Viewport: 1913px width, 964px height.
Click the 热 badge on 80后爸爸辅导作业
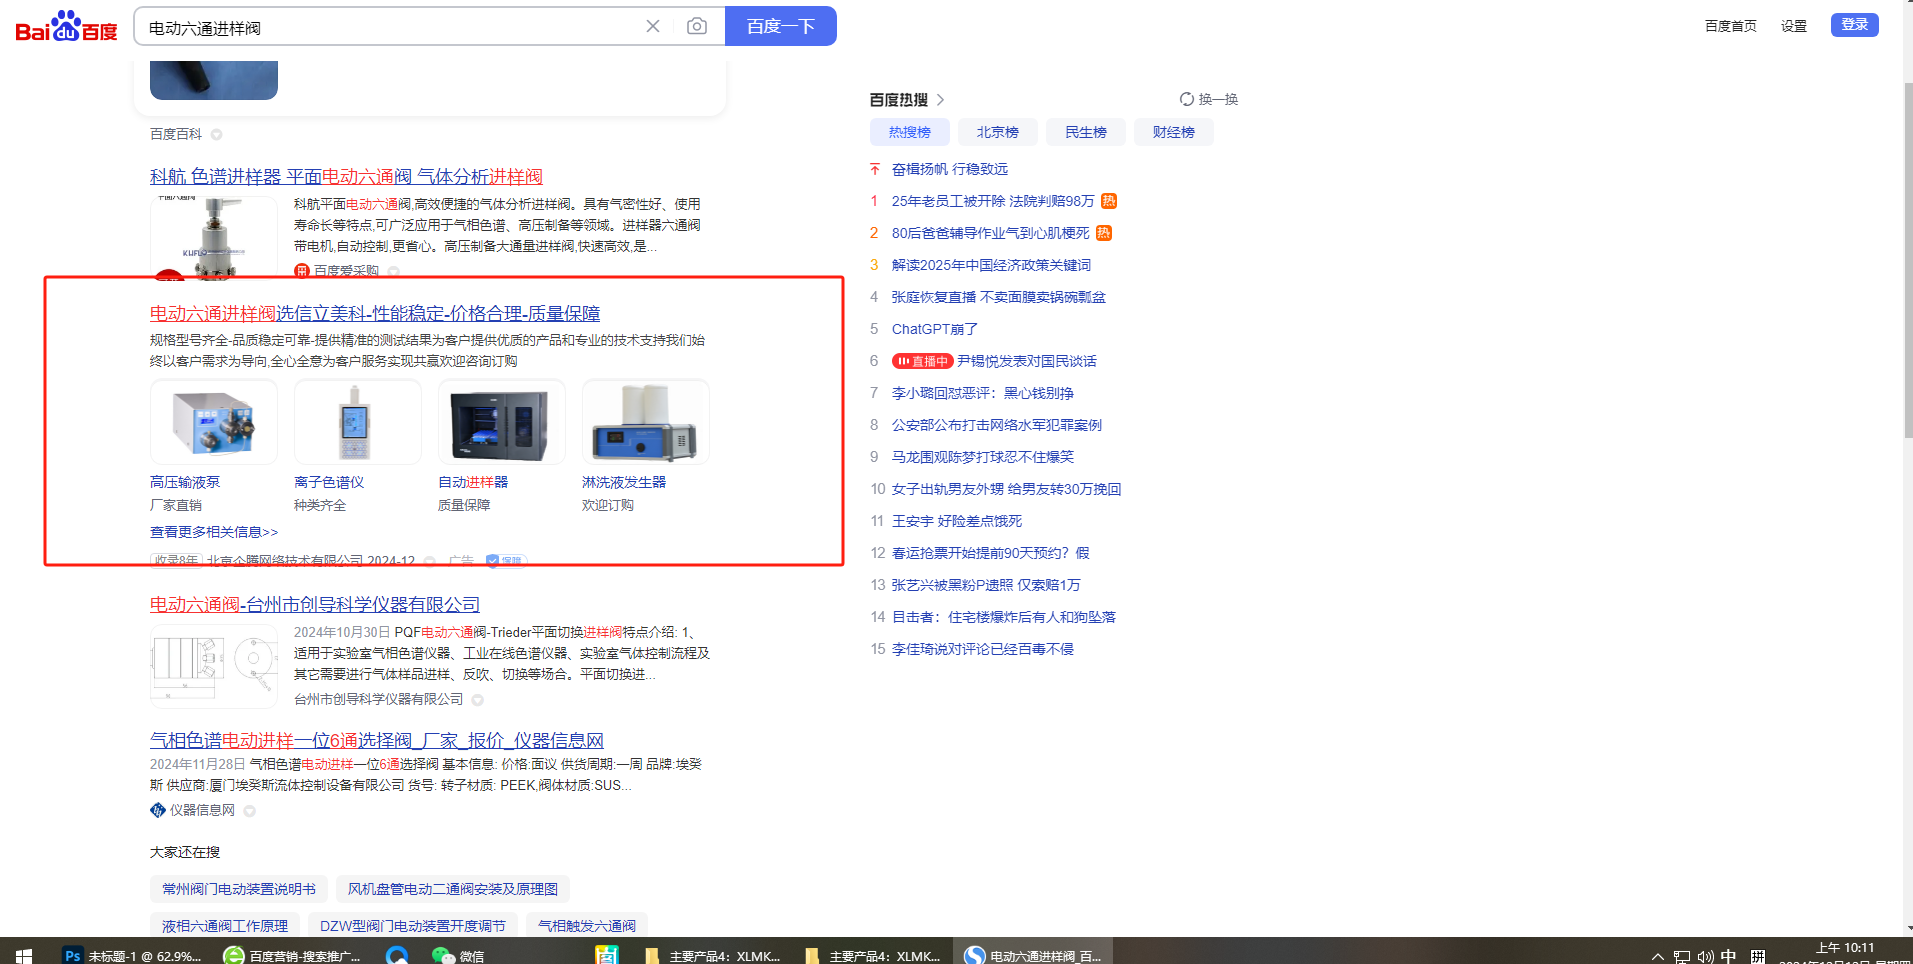click(1104, 233)
